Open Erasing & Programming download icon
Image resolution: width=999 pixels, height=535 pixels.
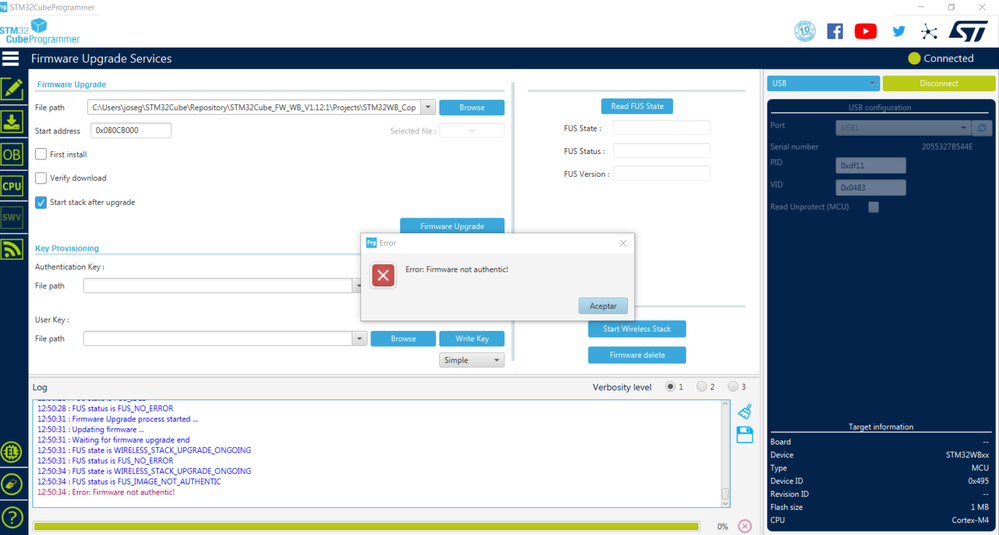pyautogui.click(x=12, y=121)
